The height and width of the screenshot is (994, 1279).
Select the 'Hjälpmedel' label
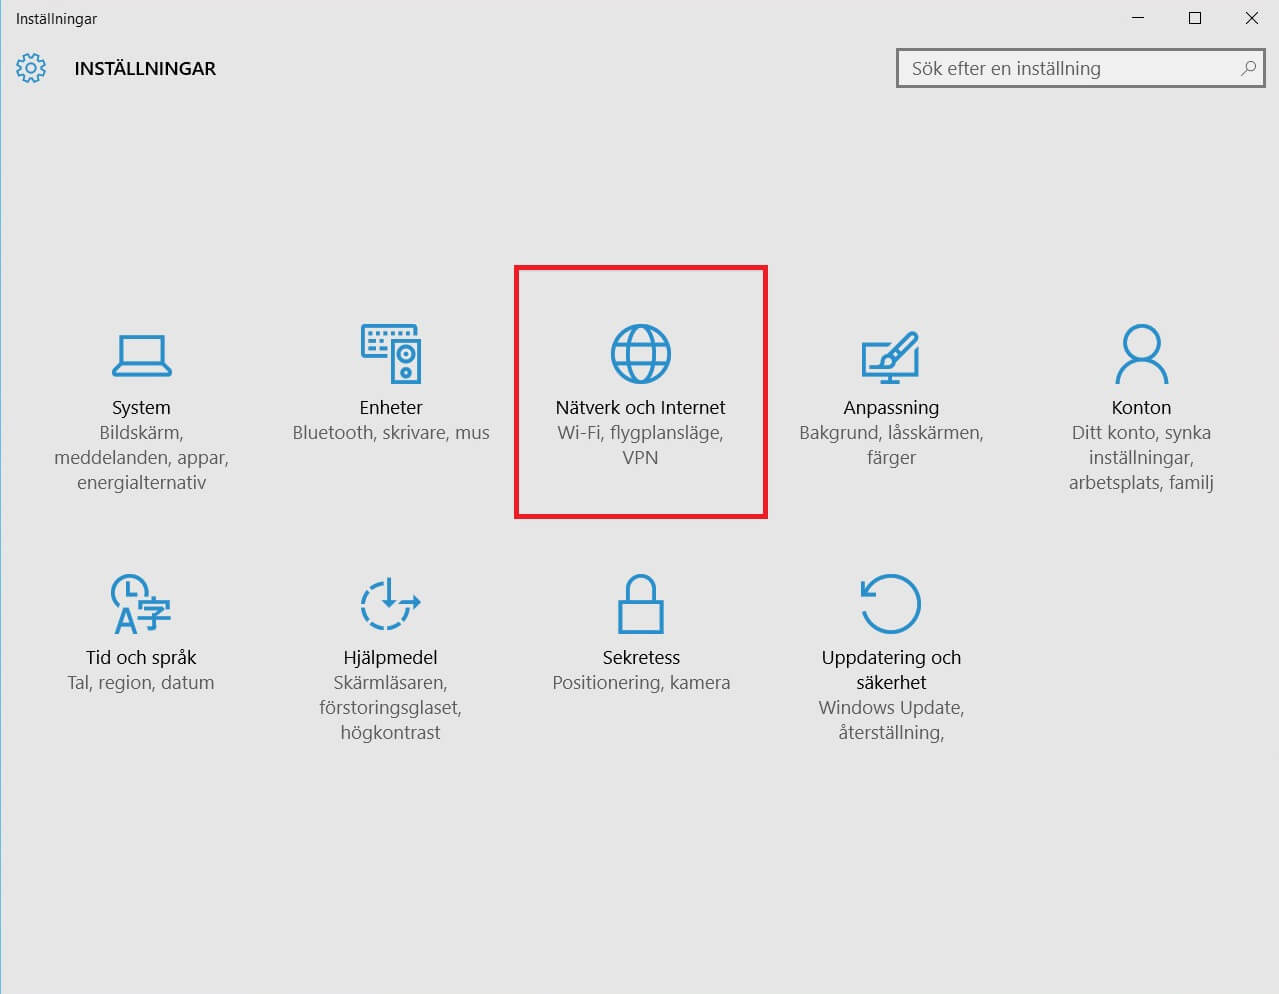coord(391,657)
